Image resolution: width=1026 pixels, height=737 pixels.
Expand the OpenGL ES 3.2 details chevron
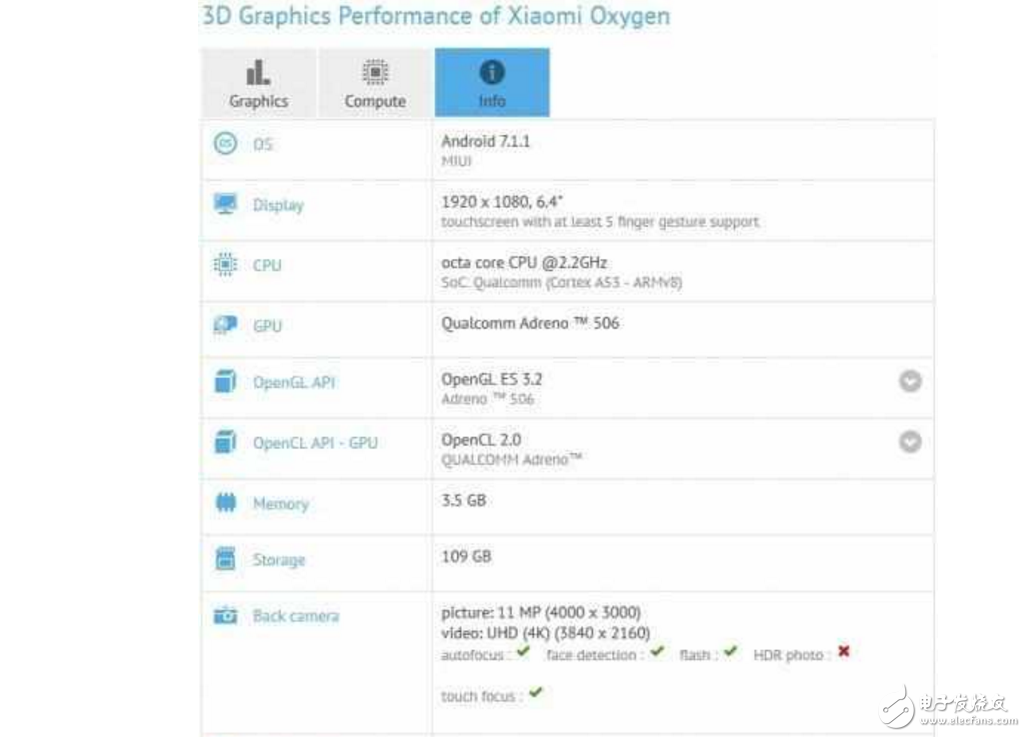coord(909,381)
